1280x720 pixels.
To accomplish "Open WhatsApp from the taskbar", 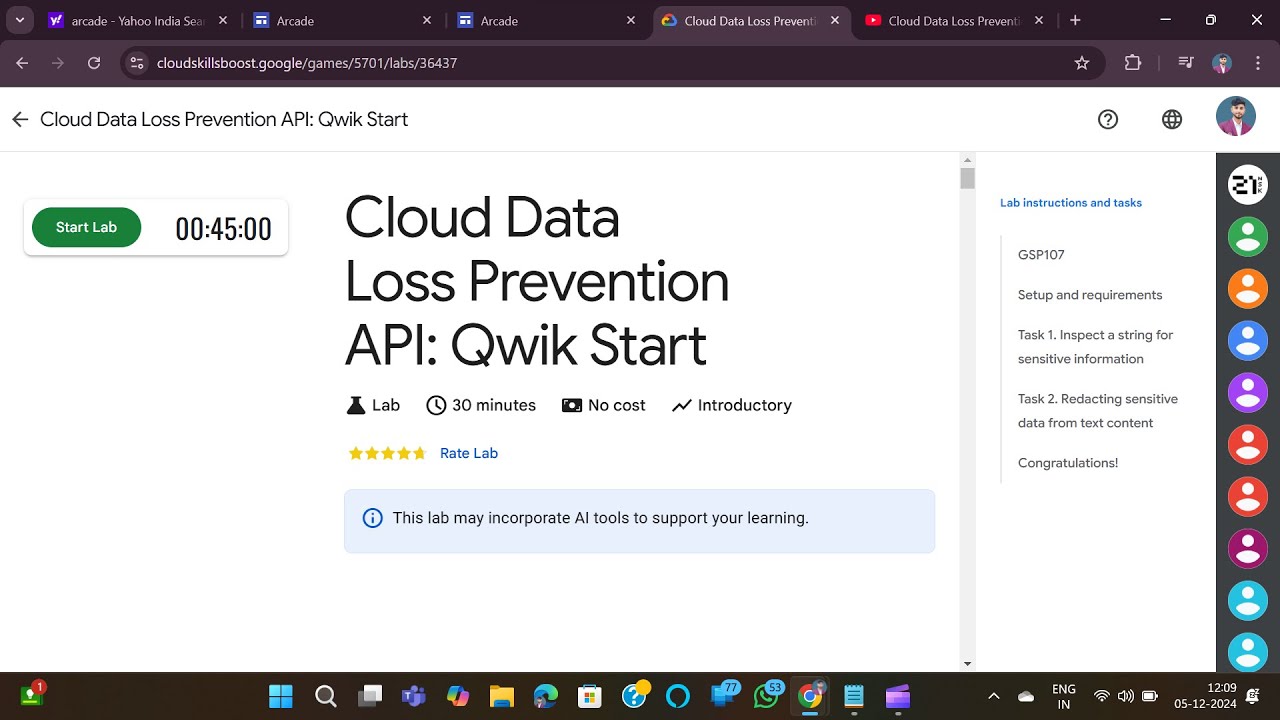I will (767, 695).
